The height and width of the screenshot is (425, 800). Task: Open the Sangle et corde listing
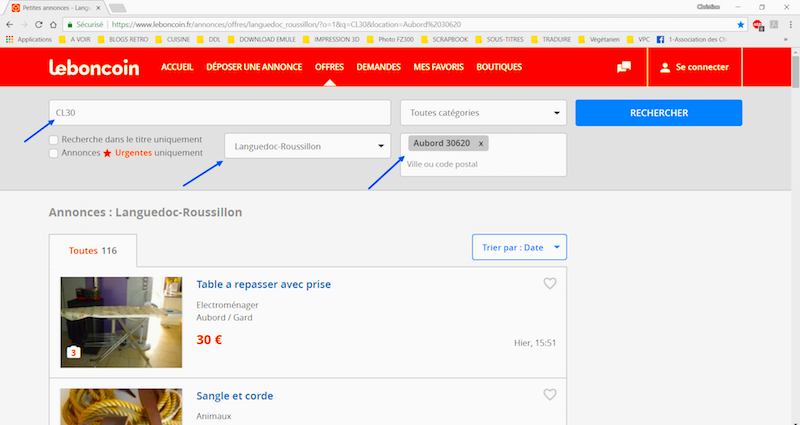(x=235, y=396)
